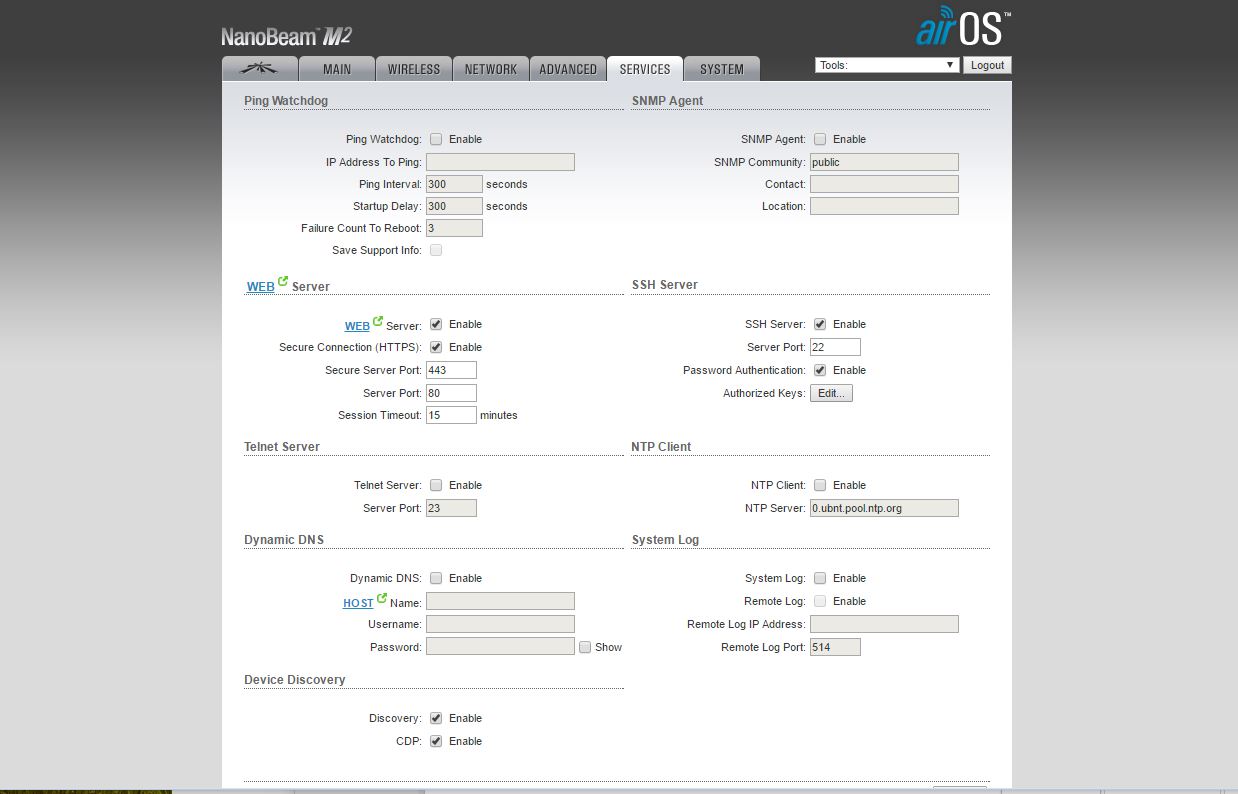Click the SSH Server Port field
The width and height of the screenshot is (1238, 794).
tap(835, 347)
